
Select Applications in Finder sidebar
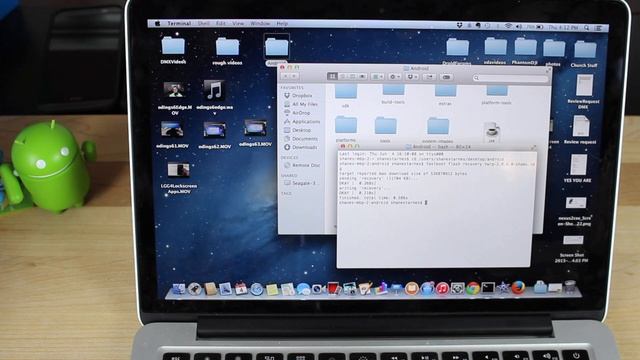(x=302, y=122)
